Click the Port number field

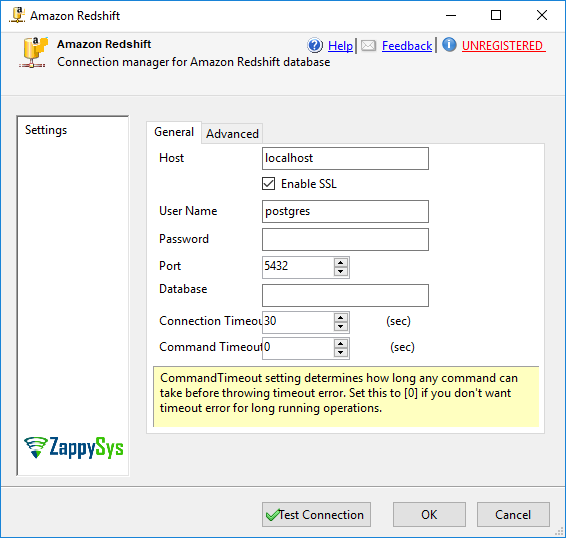click(298, 267)
